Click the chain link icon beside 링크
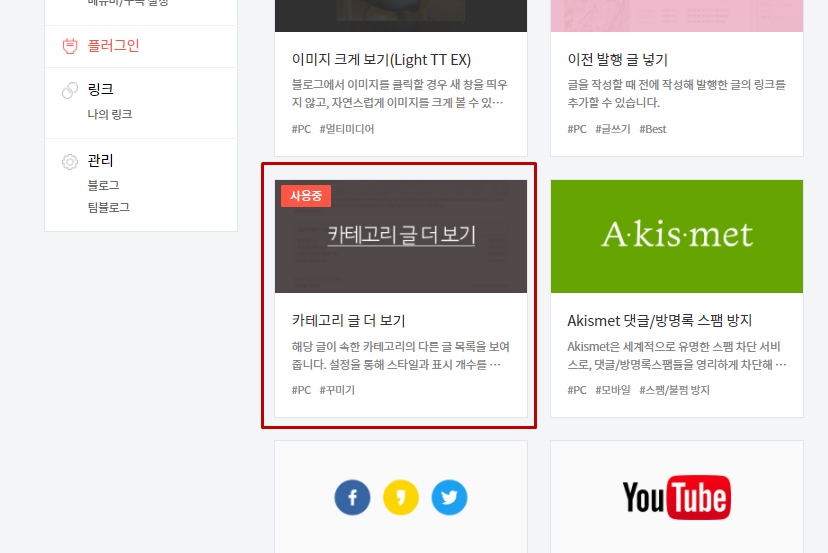The image size is (828, 553). (x=70, y=90)
